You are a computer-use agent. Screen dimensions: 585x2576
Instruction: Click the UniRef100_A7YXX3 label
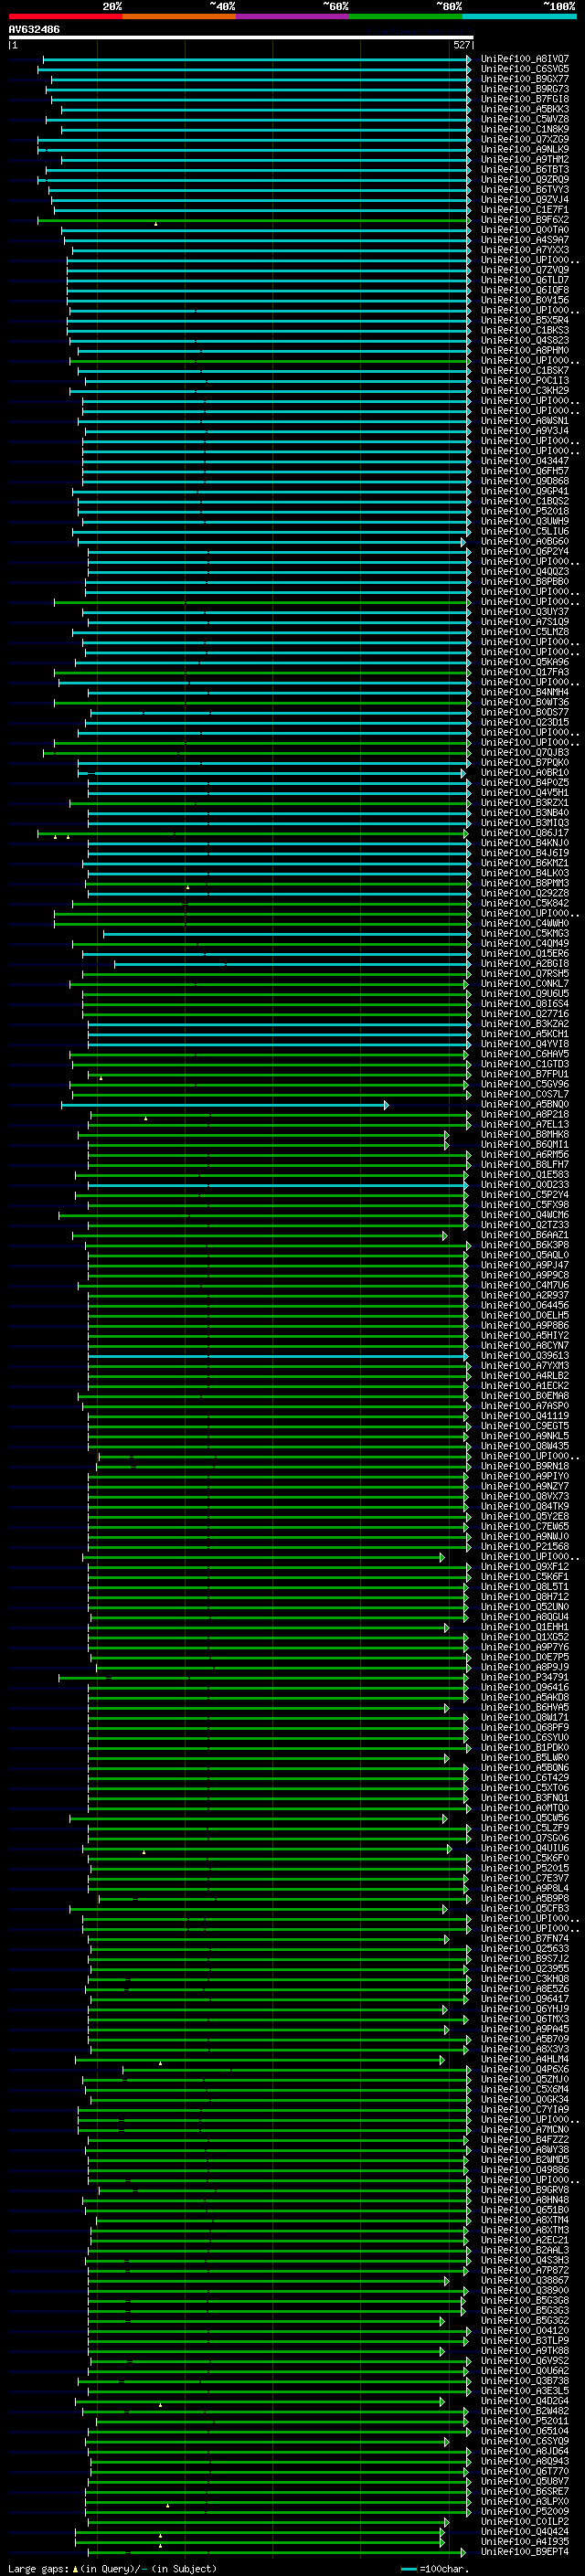point(524,250)
